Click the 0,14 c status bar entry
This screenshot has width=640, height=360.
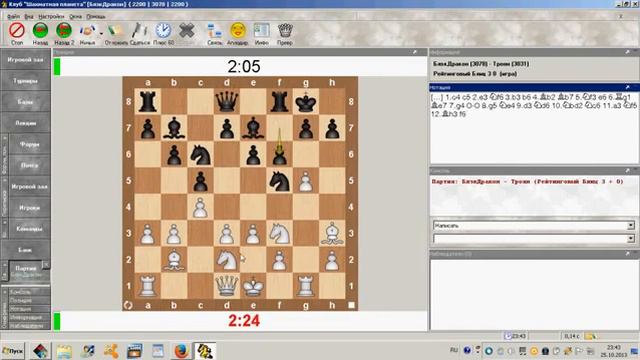click(x=571, y=336)
